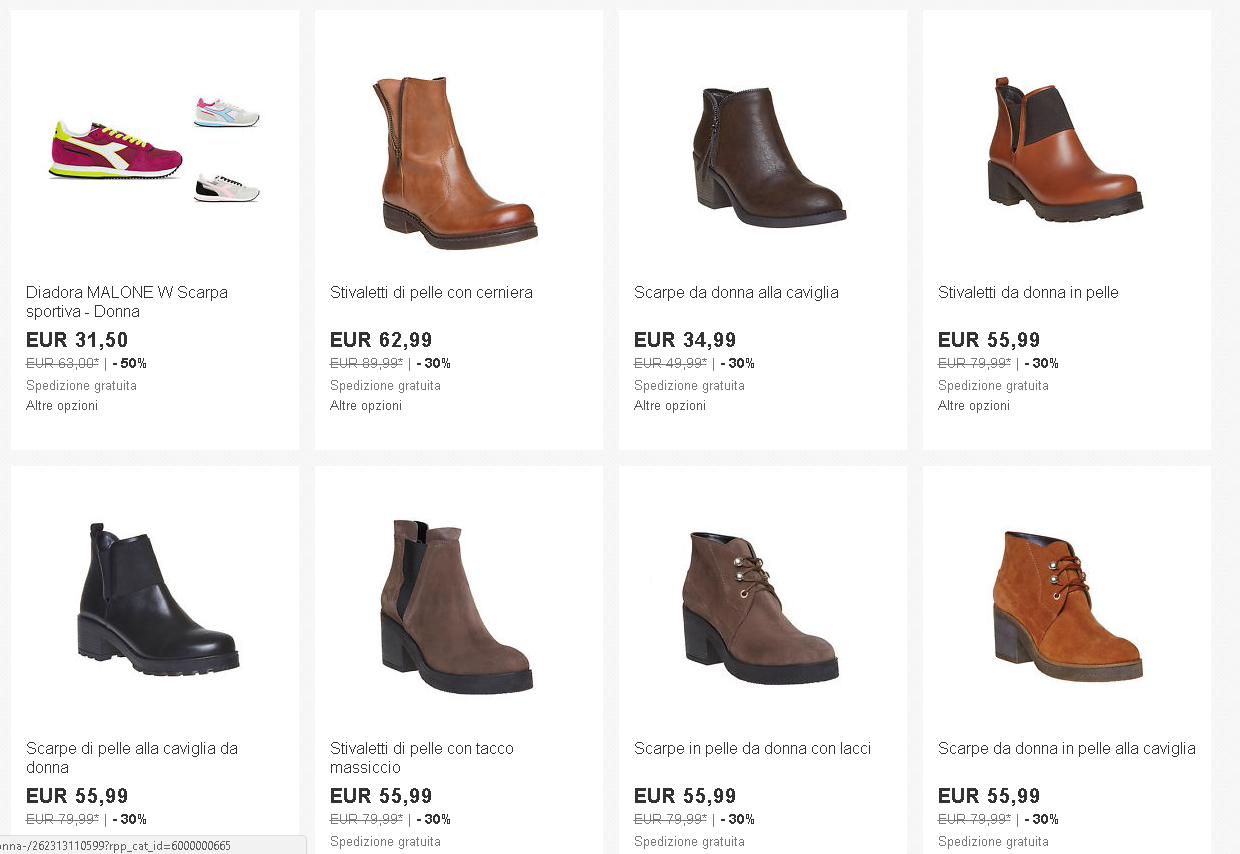Image resolution: width=1240 pixels, height=854 pixels.
Task: Open the cognac boot with elastic panel image
Action: (1064, 150)
